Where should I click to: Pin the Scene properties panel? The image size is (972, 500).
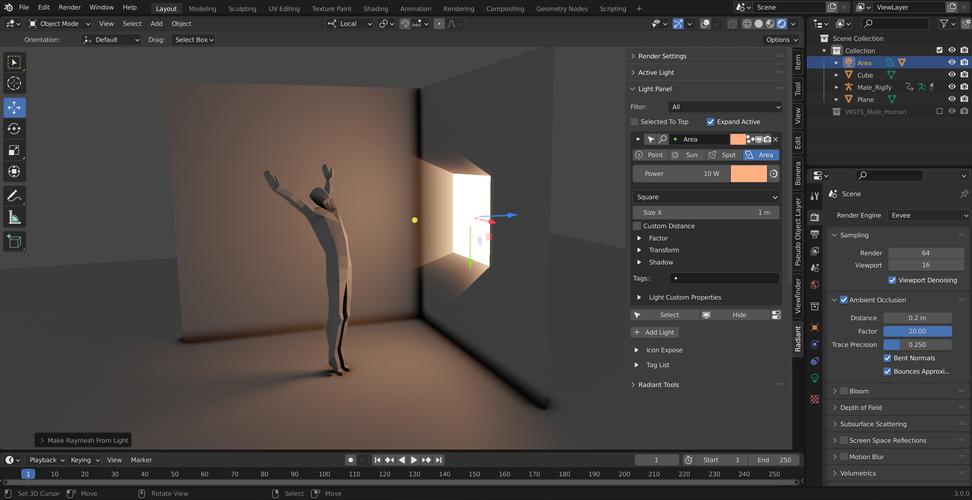click(963, 194)
